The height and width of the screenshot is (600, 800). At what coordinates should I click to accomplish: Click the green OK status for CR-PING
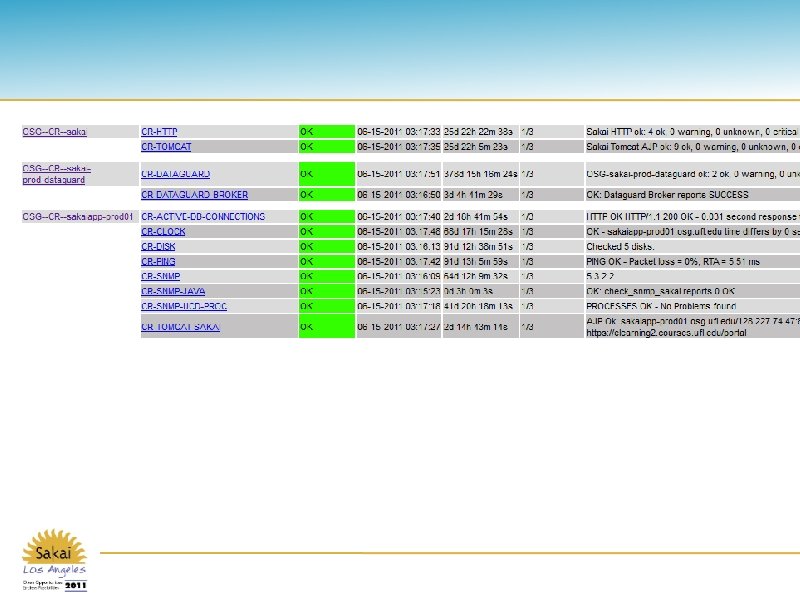click(327, 261)
